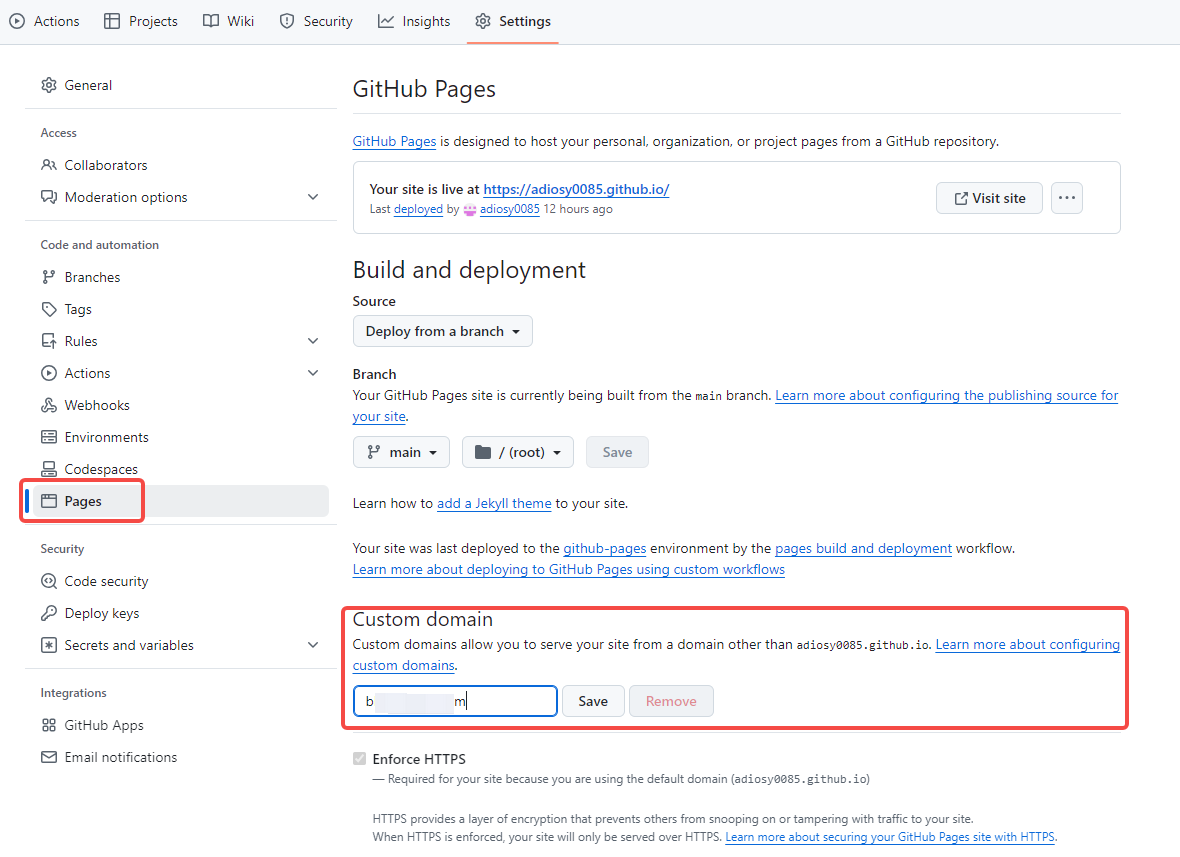Expand Secrets and variables chevron

click(313, 645)
